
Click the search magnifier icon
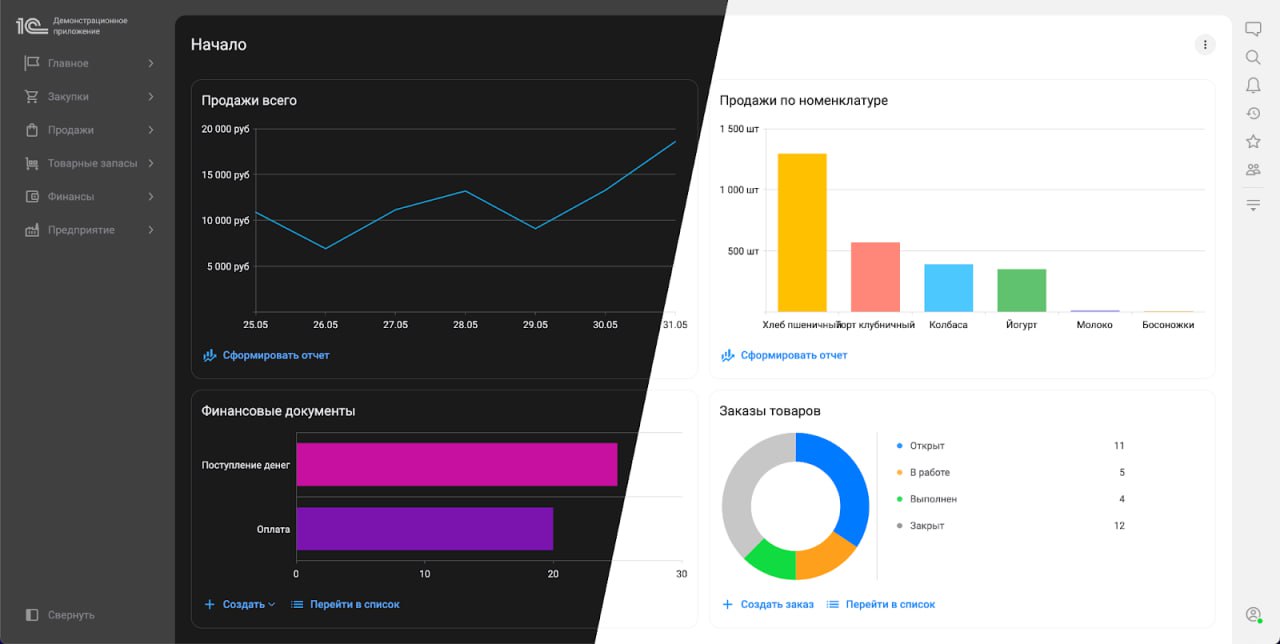pyautogui.click(x=1253, y=58)
